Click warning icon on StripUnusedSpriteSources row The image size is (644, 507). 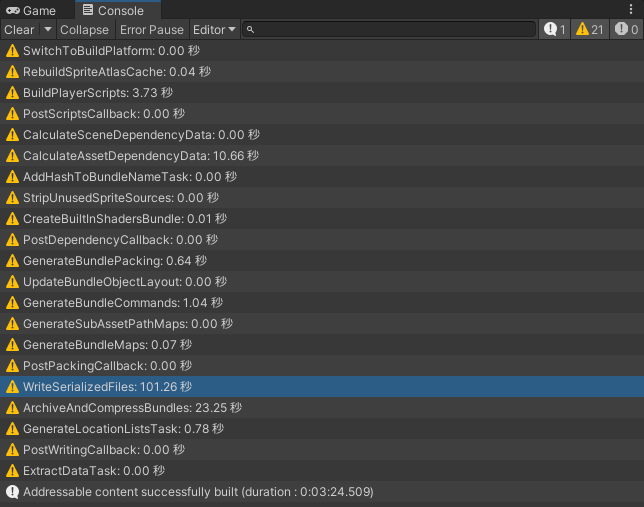coord(12,198)
